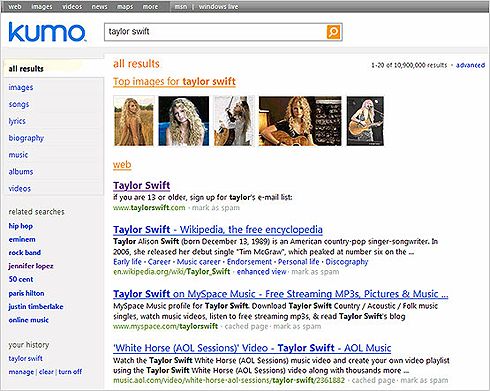
Task: Select all results in left sidebar
Action: (26, 69)
